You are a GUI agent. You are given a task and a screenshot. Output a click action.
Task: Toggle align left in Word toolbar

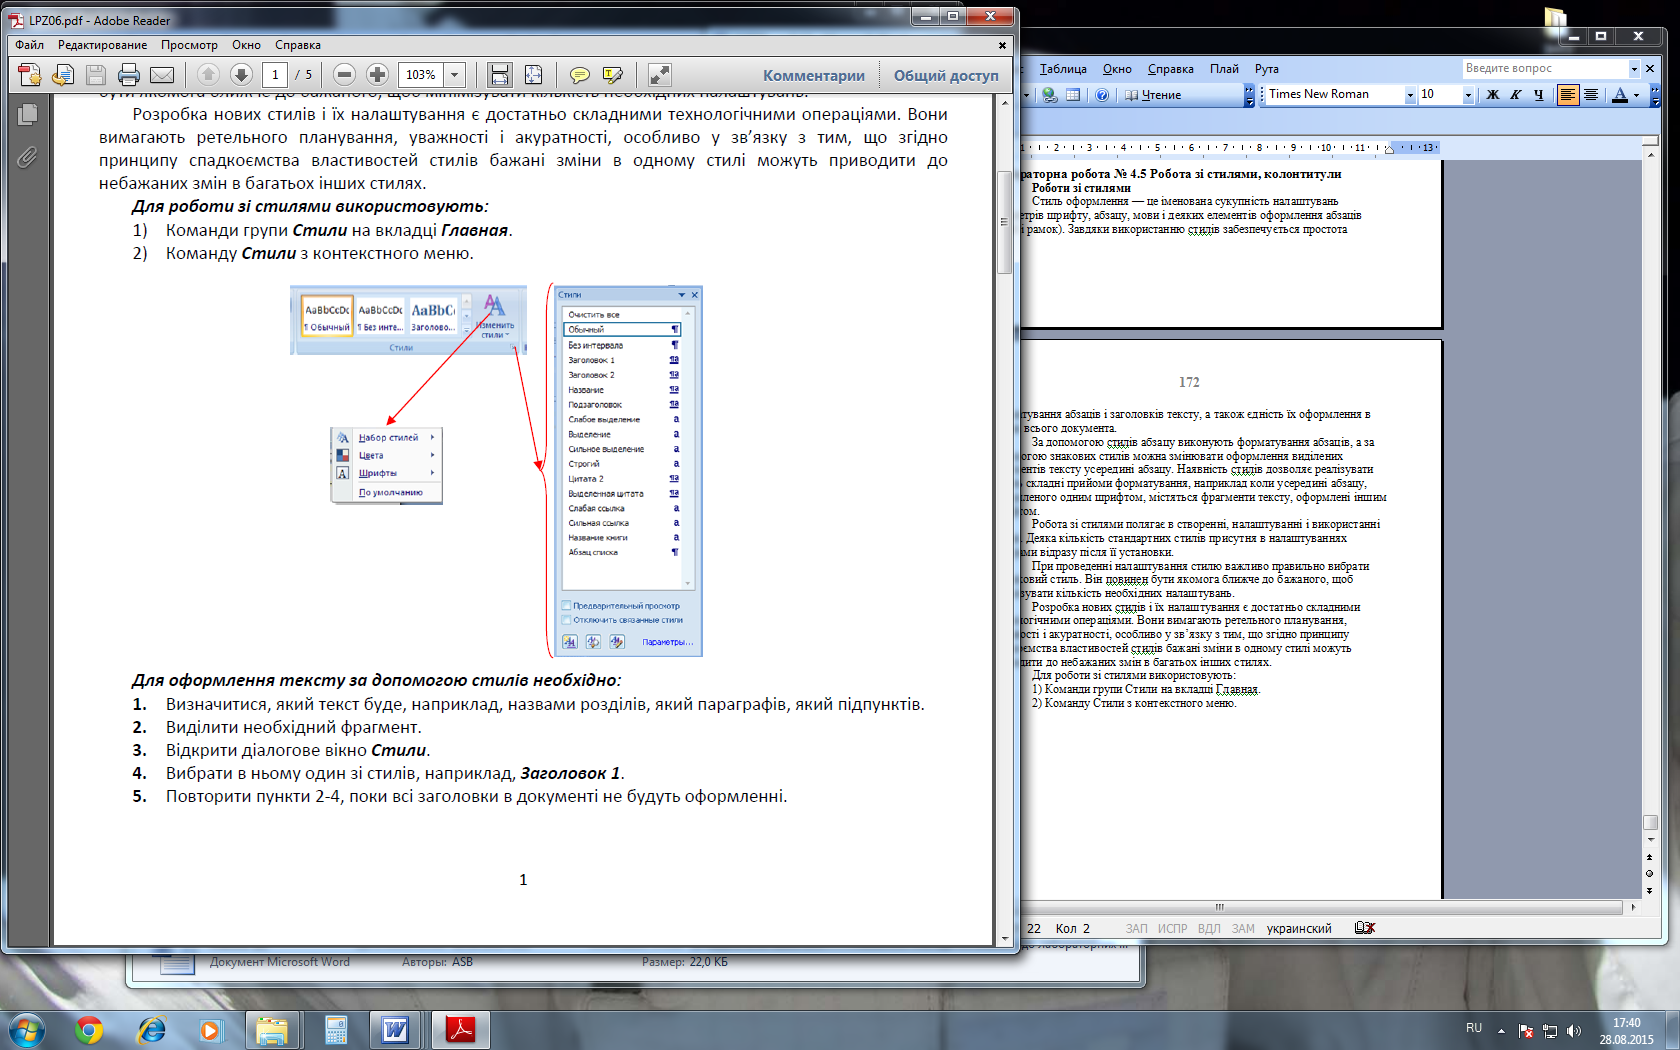tap(1568, 95)
